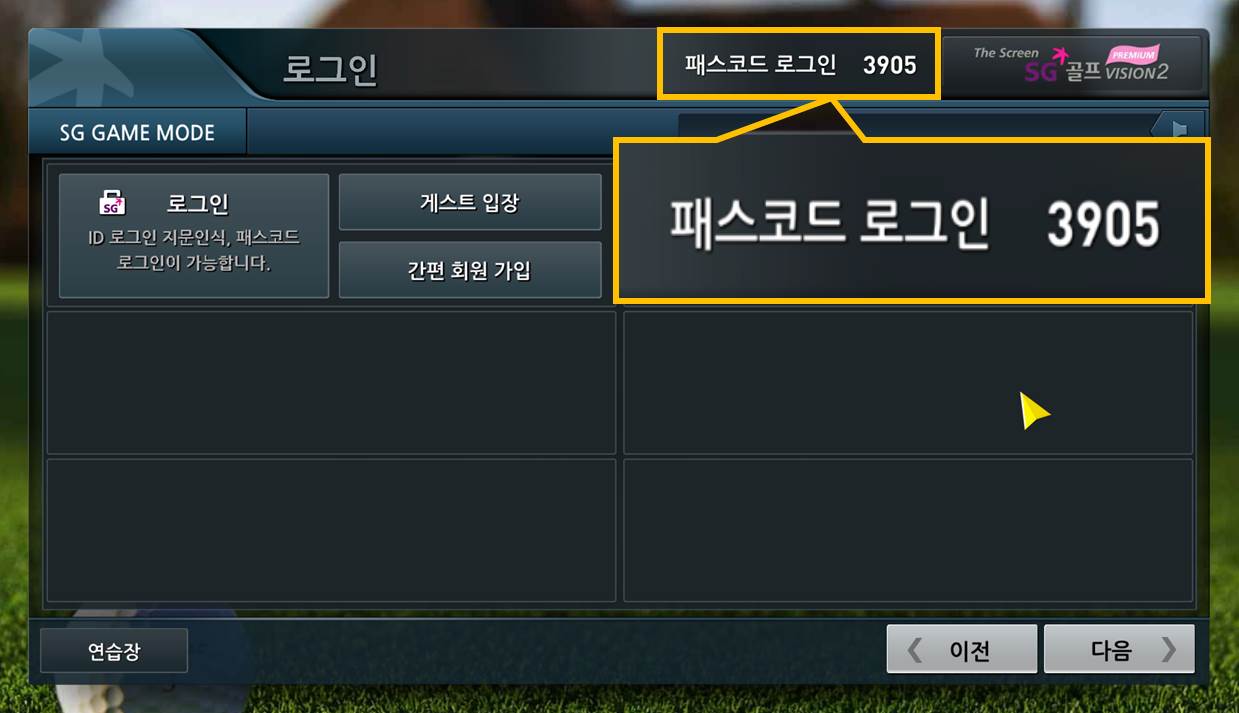Select the empty bottom-right player slot
The image size is (1239, 713).
coord(908,530)
